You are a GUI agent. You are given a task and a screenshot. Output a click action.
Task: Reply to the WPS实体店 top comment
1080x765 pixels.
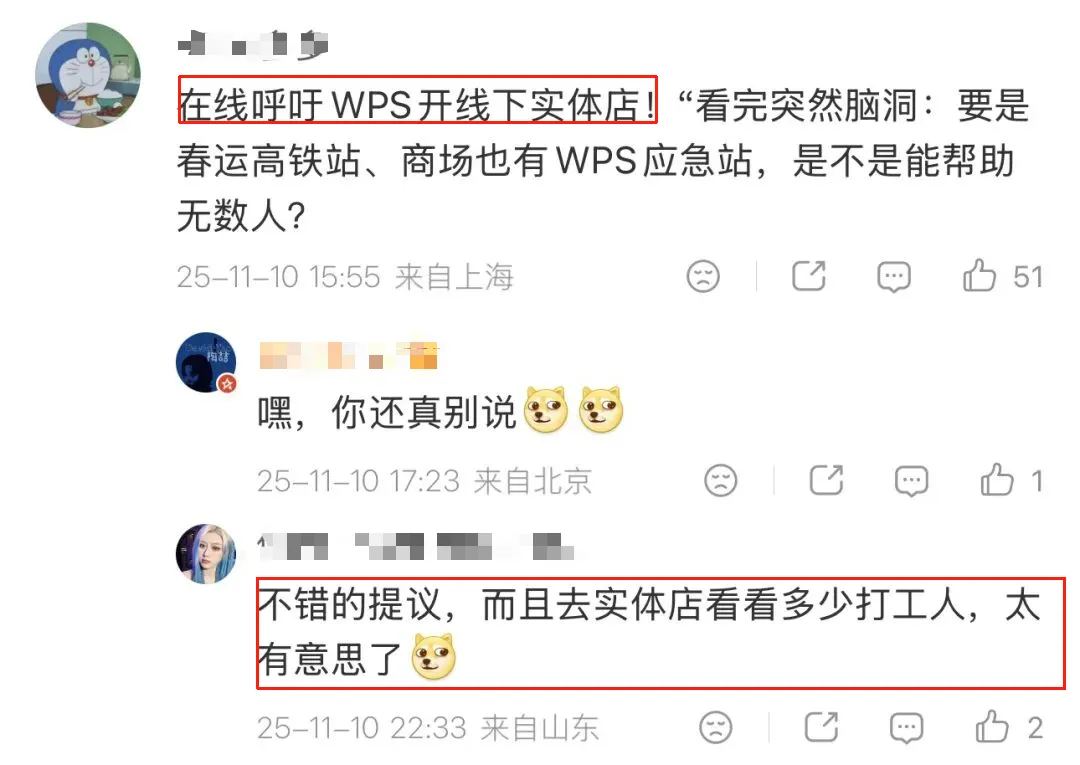click(x=893, y=277)
